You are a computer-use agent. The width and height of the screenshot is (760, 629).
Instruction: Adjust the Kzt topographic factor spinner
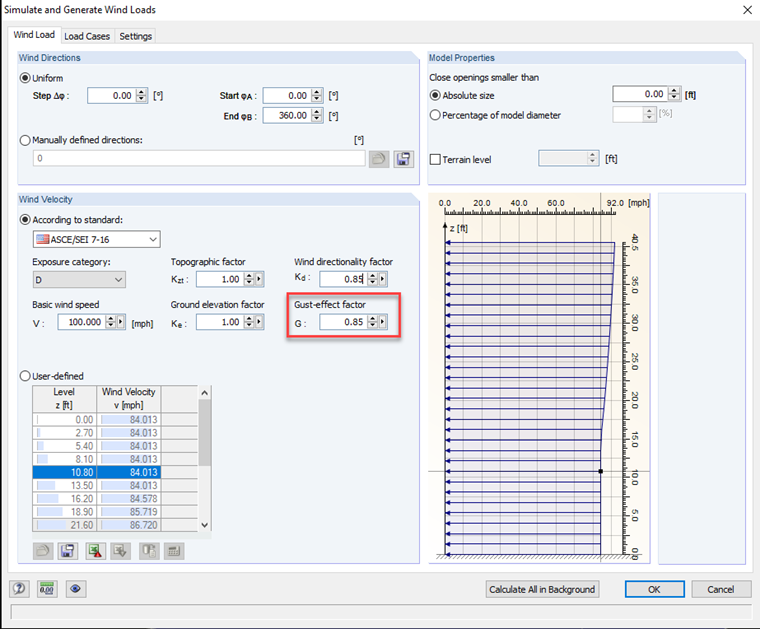click(249, 279)
